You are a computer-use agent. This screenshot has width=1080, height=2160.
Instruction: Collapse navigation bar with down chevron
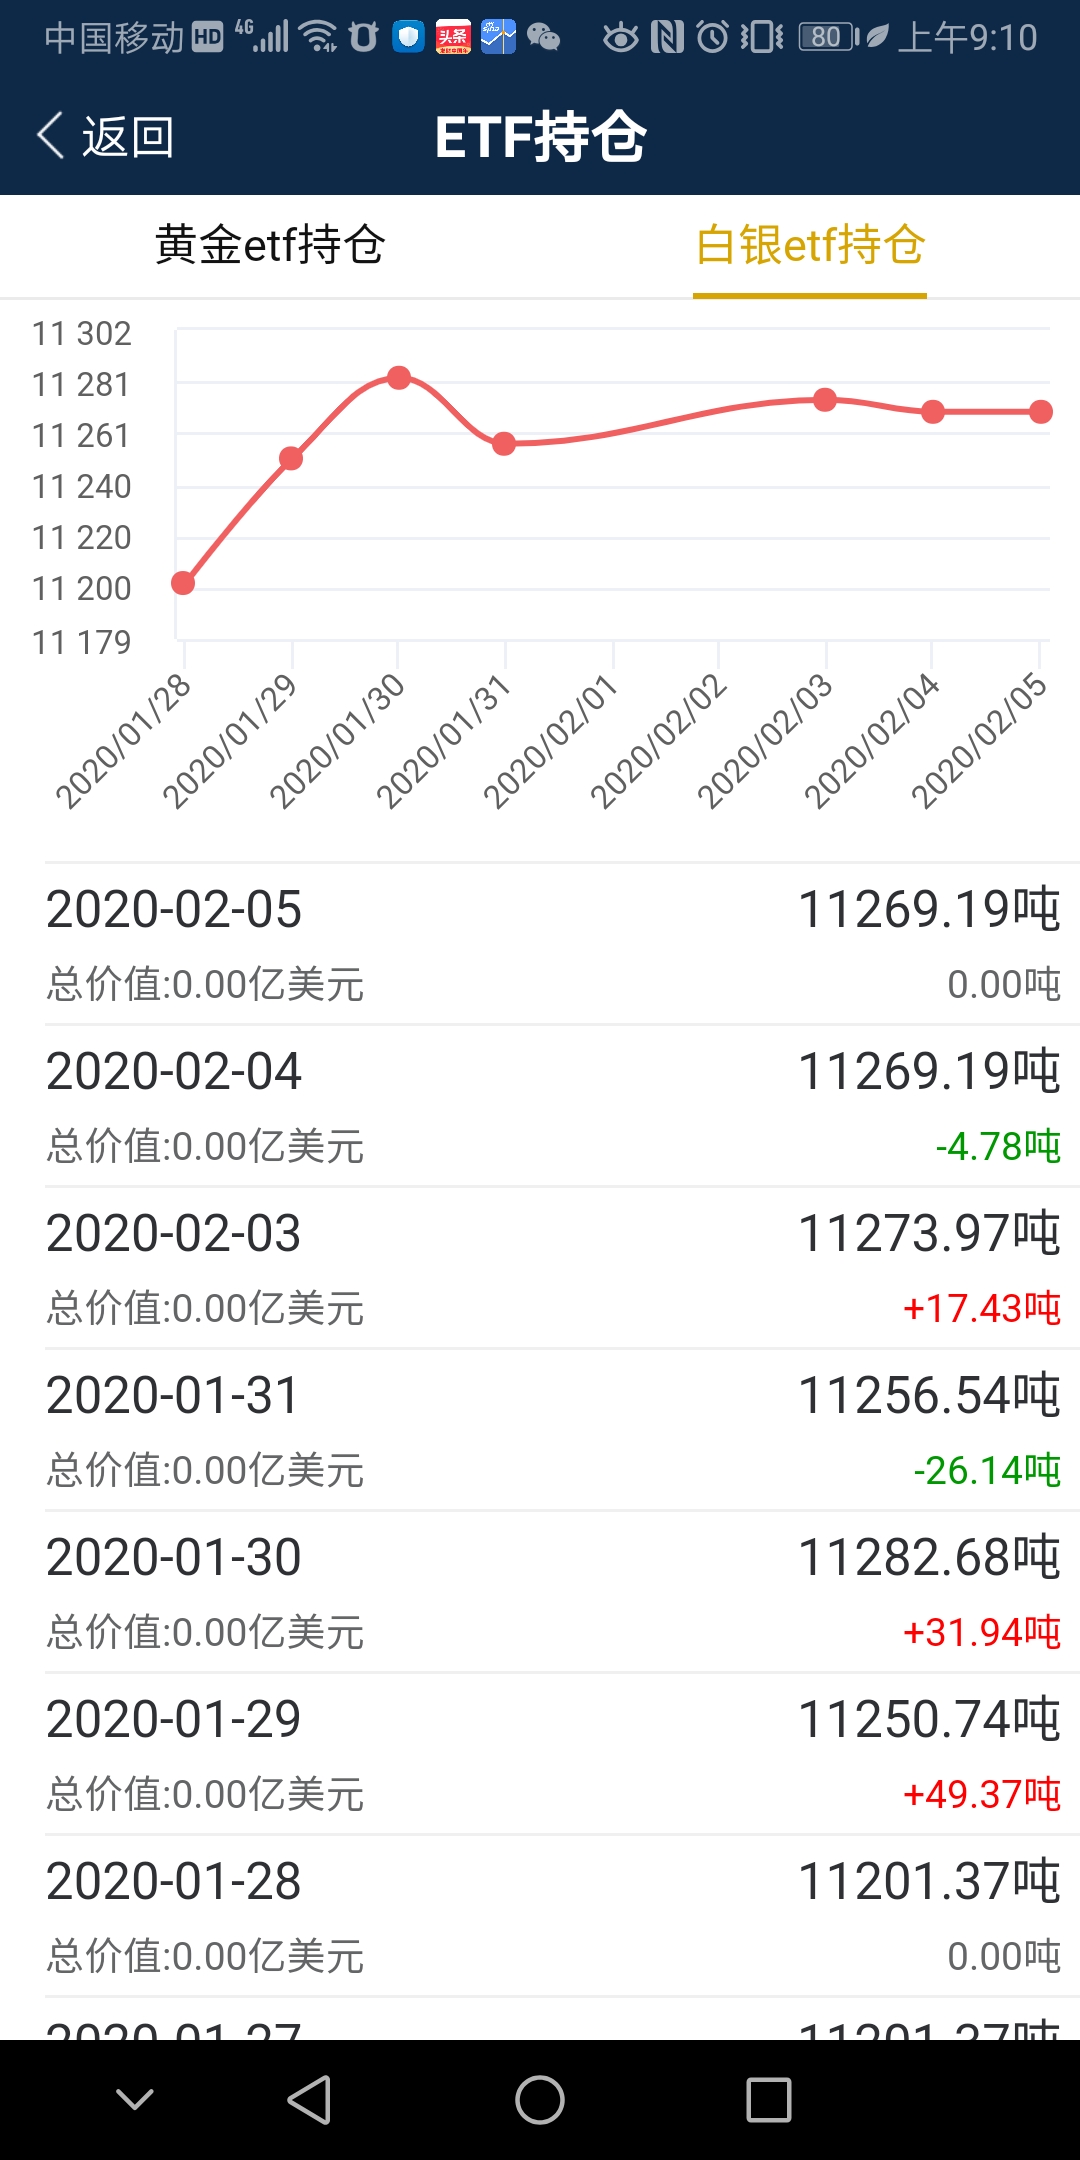click(x=135, y=2099)
